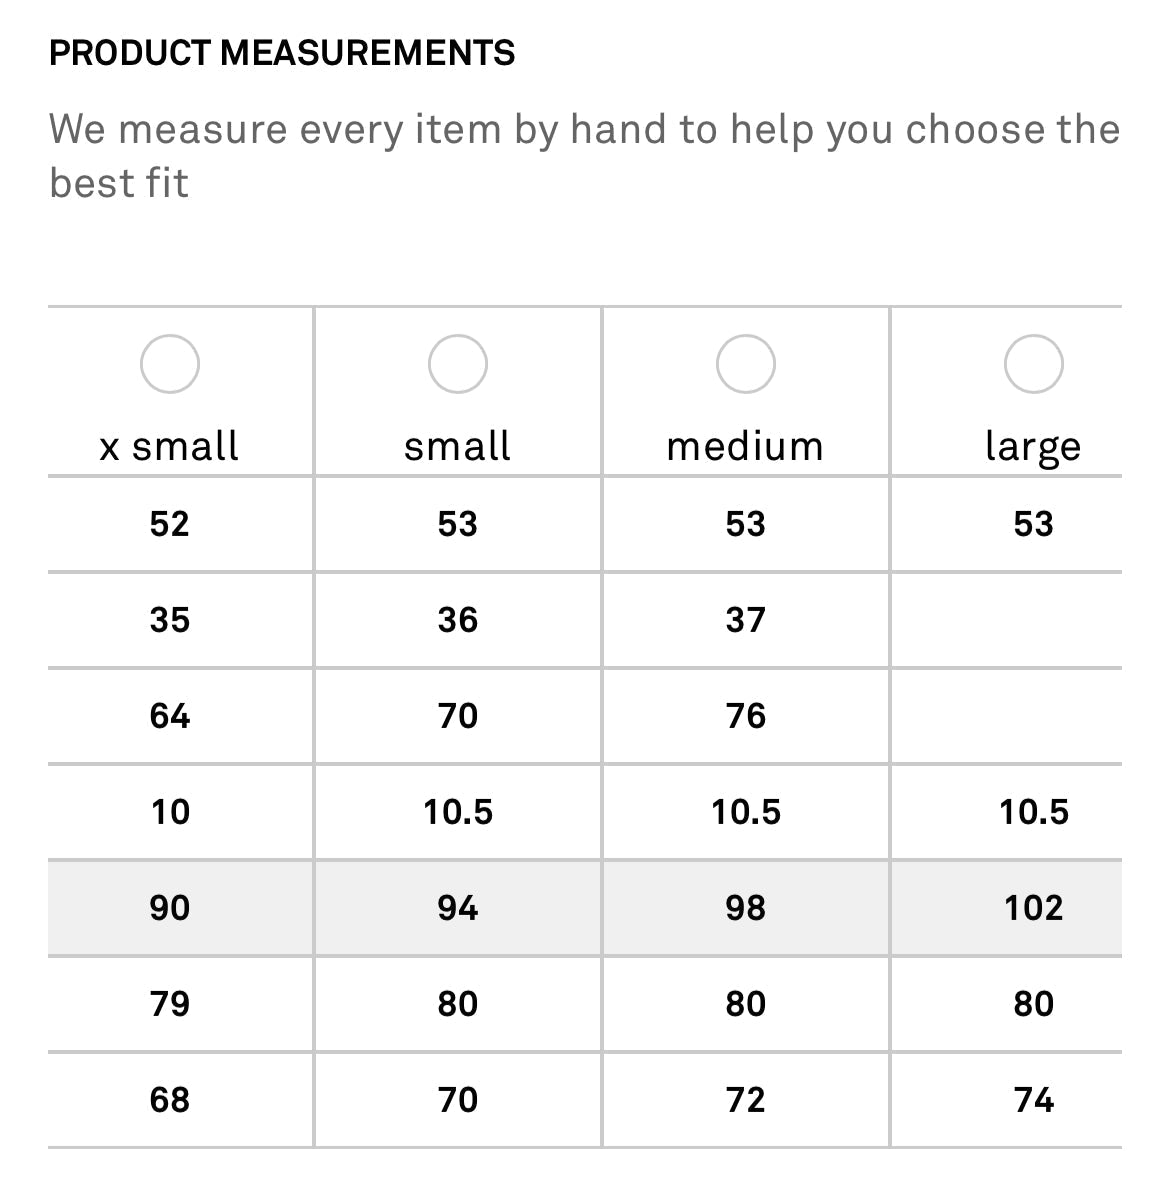The width and height of the screenshot is (1170, 1190).
Task: Pick the large size radio button
Action: point(1034,363)
